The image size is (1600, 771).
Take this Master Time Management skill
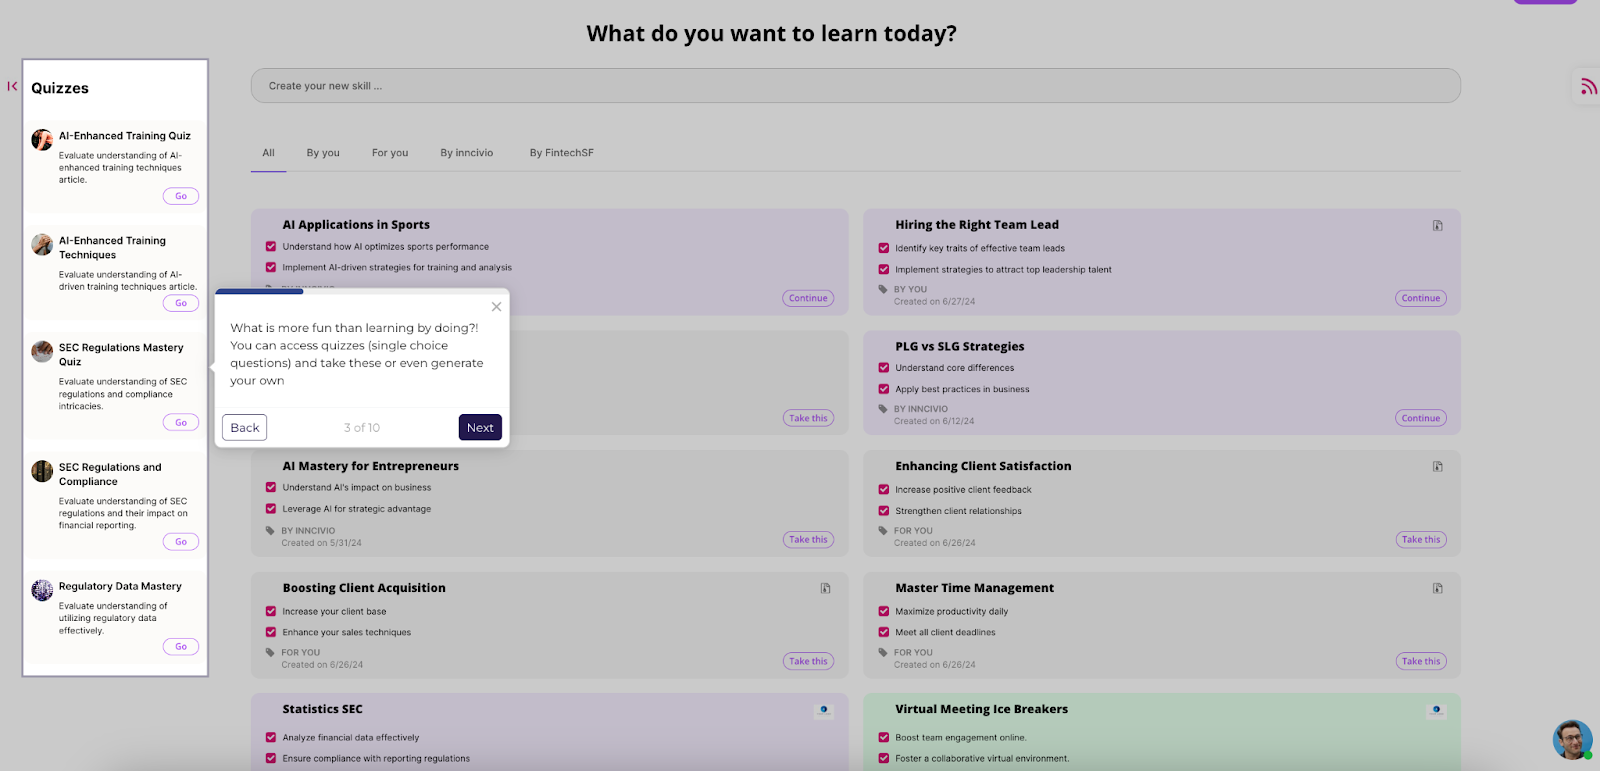[x=1421, y=661]
